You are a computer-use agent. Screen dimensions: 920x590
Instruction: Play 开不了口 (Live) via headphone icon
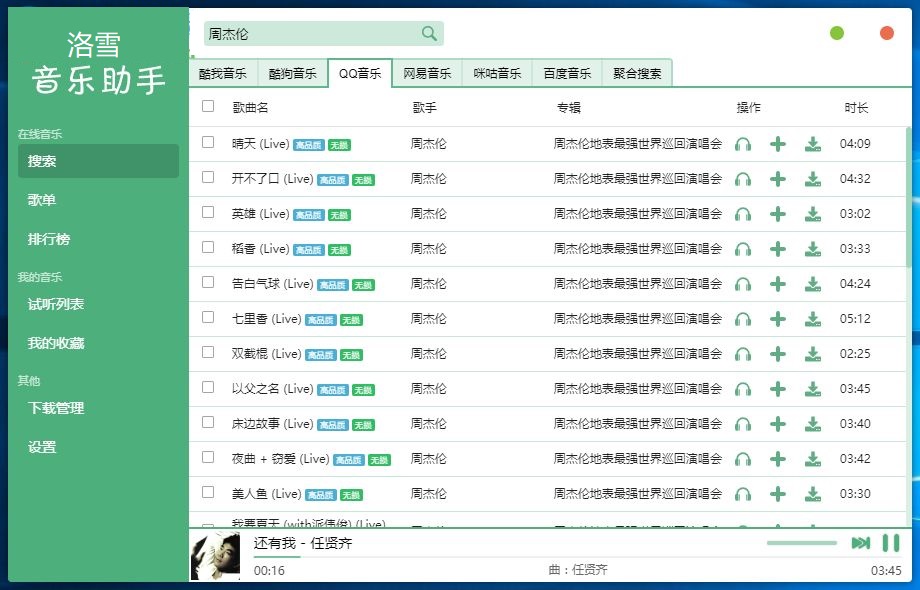click(x=743, y=179)
